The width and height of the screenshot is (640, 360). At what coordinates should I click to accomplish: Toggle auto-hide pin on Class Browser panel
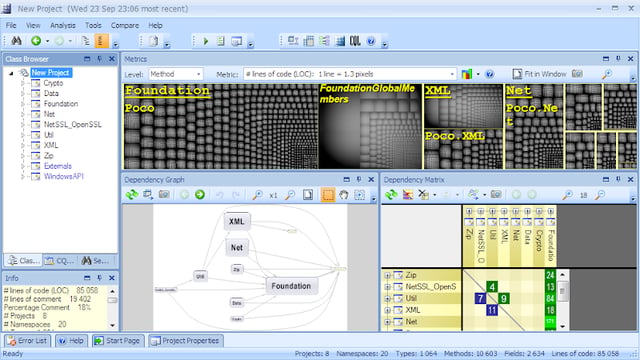[100, 59]
